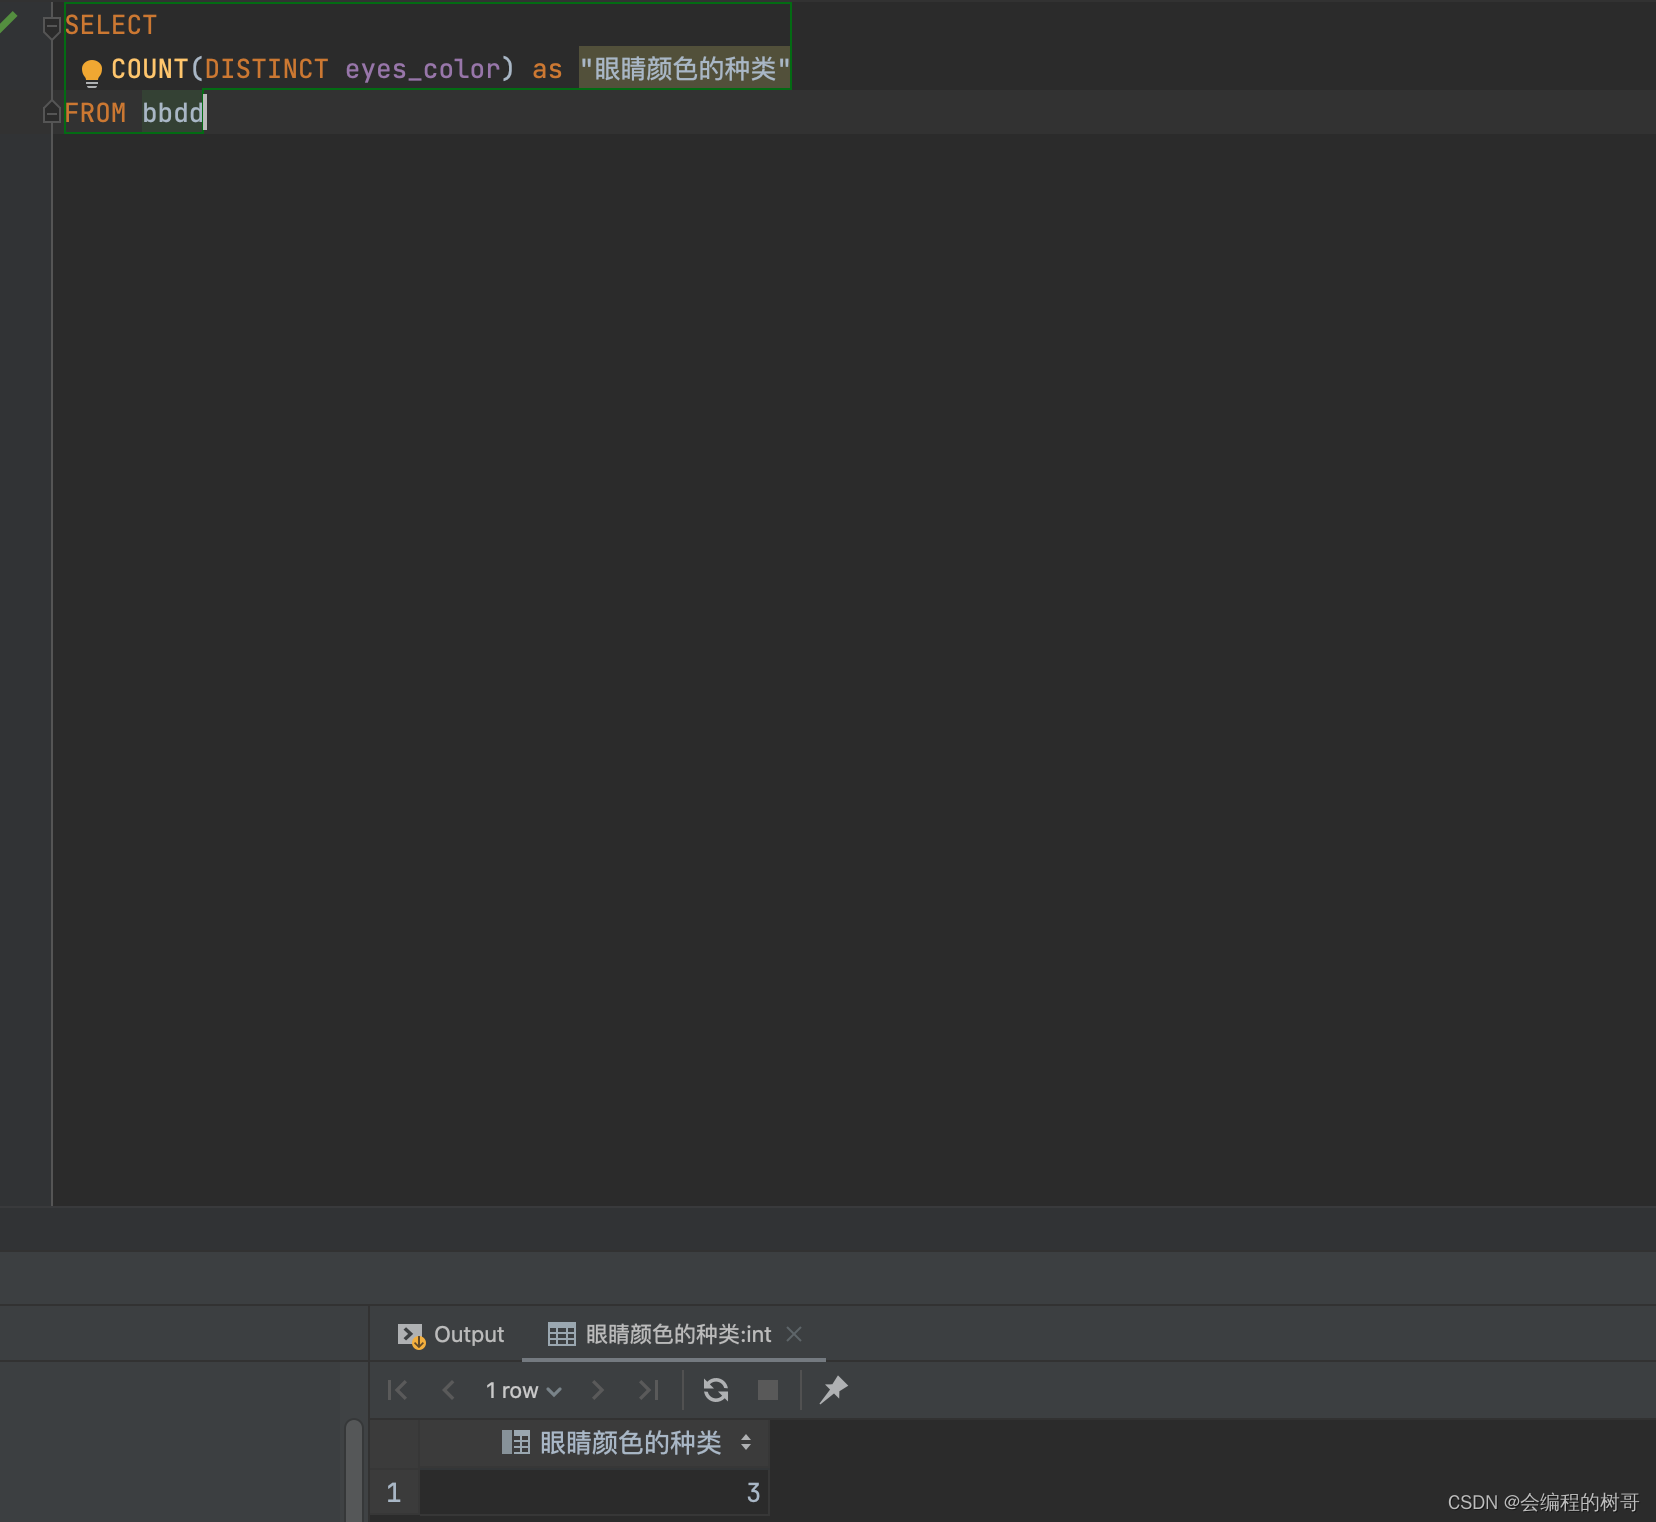Go to last page of results
The width and height of the screenshot is (1656, 1522).
[649, 1390]
